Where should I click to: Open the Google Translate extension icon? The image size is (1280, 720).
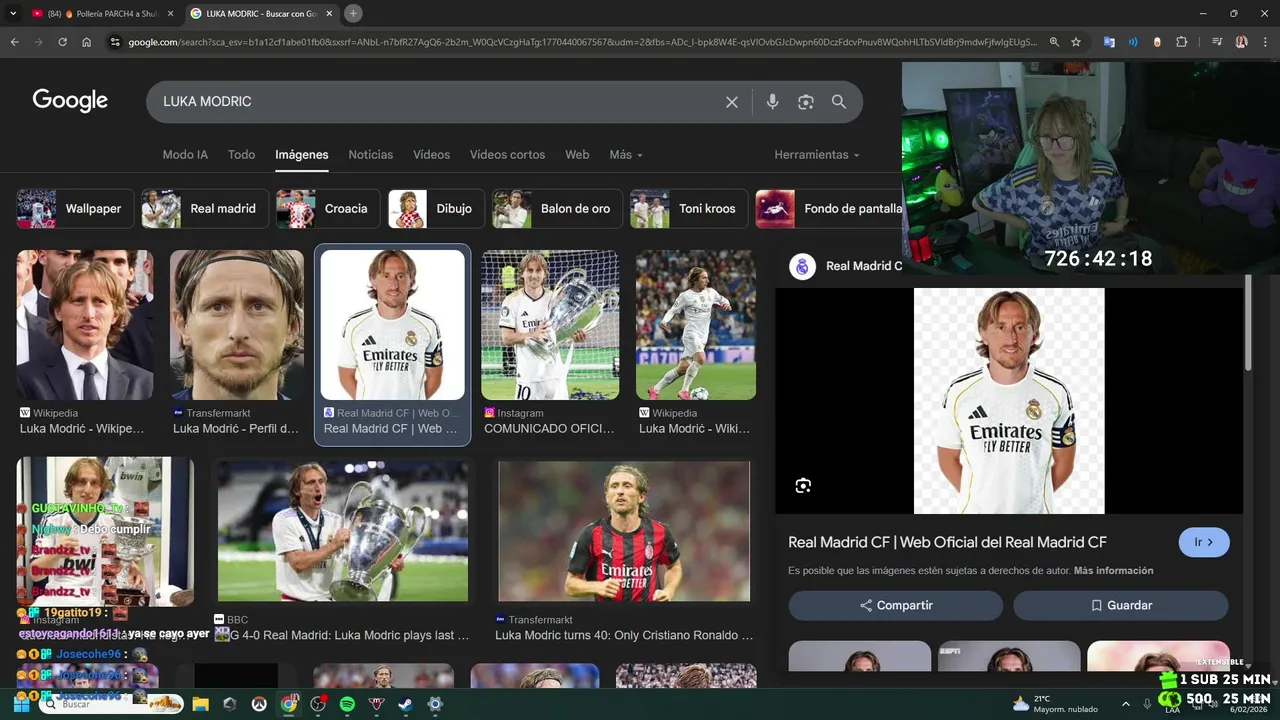click(x=1109, y=42)
